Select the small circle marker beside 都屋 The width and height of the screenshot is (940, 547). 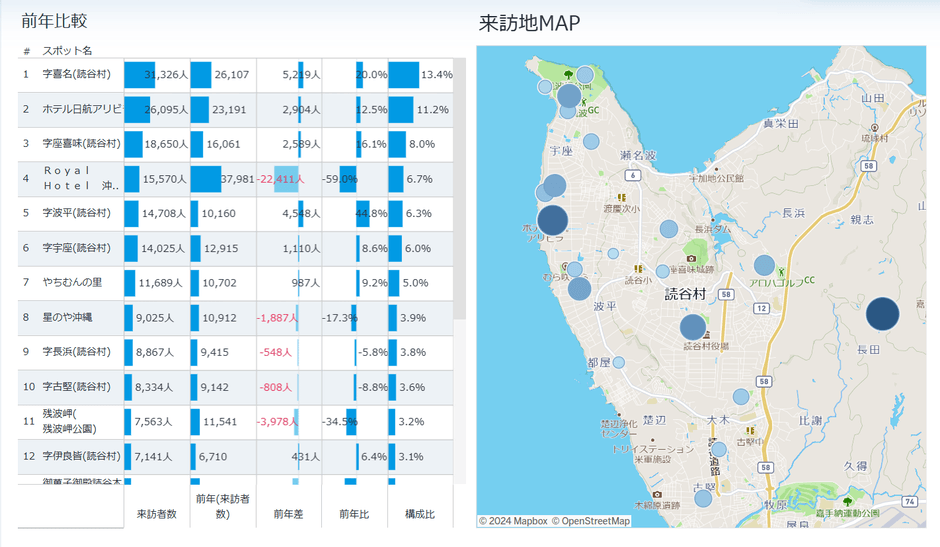coord(619,362)
